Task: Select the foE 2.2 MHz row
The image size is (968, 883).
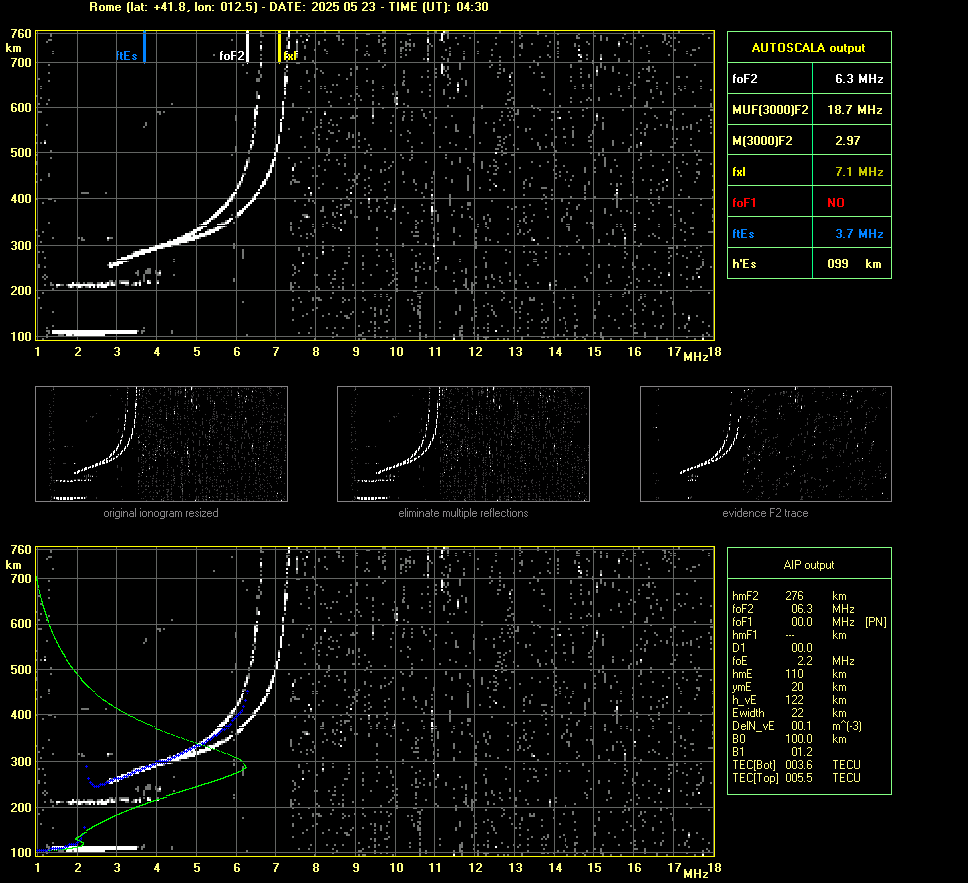Action: pyautogui.click(x=793, y=661)
